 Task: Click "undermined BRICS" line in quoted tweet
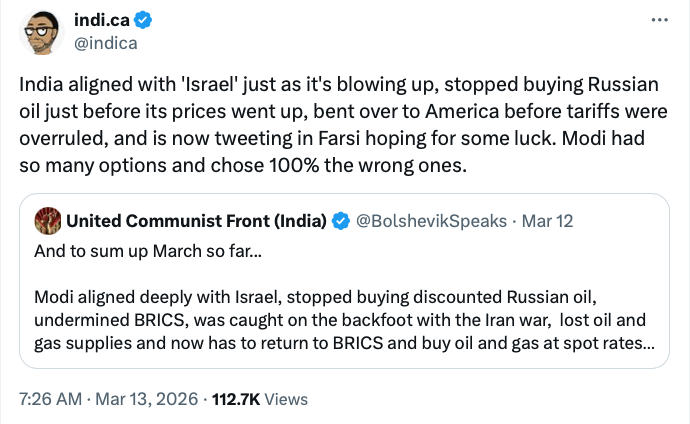pos(120,322)
